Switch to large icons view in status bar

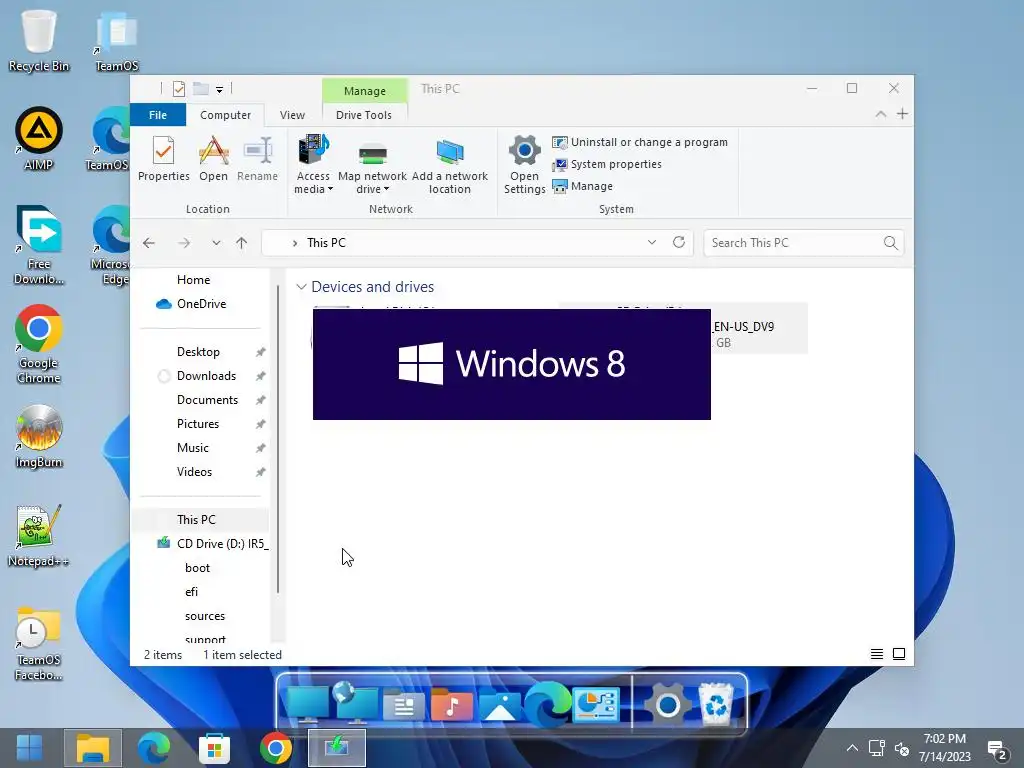pos(899,654)
